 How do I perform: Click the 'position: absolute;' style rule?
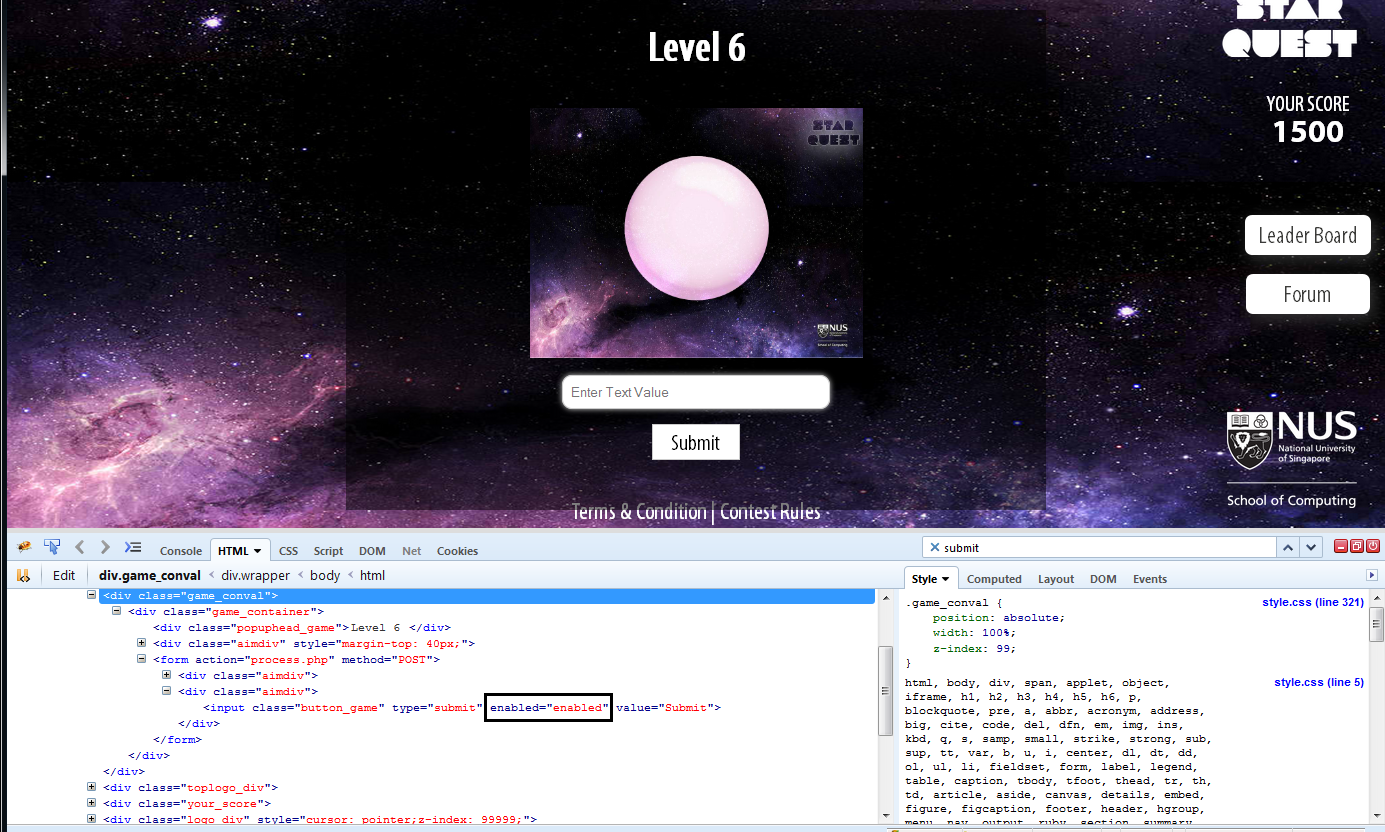[x=999, y=617]
